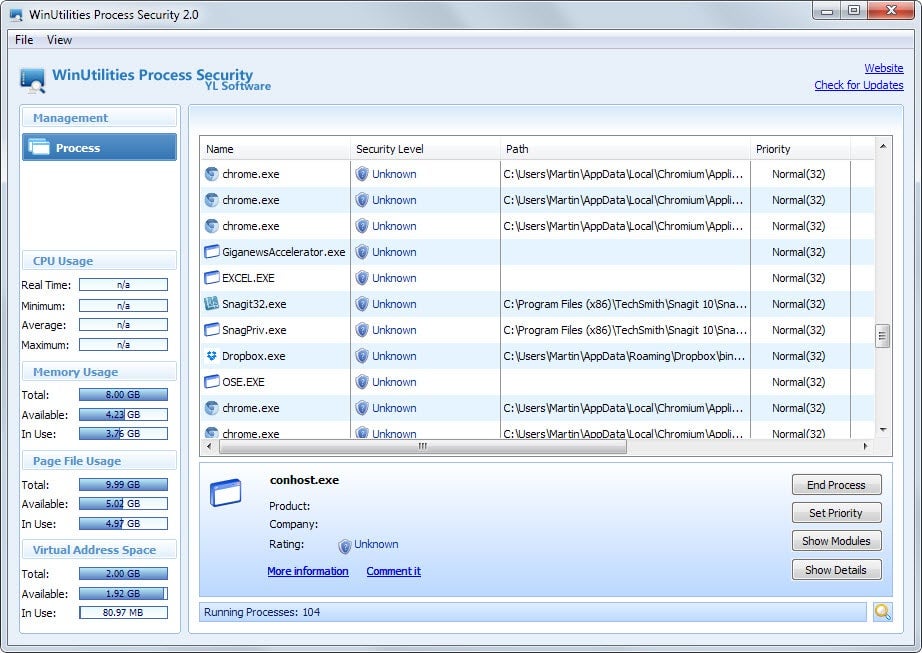The image size is (922, 653).
Task: Click the shield icon in the SnagPriv.exe row
Action: coord(362,330)
